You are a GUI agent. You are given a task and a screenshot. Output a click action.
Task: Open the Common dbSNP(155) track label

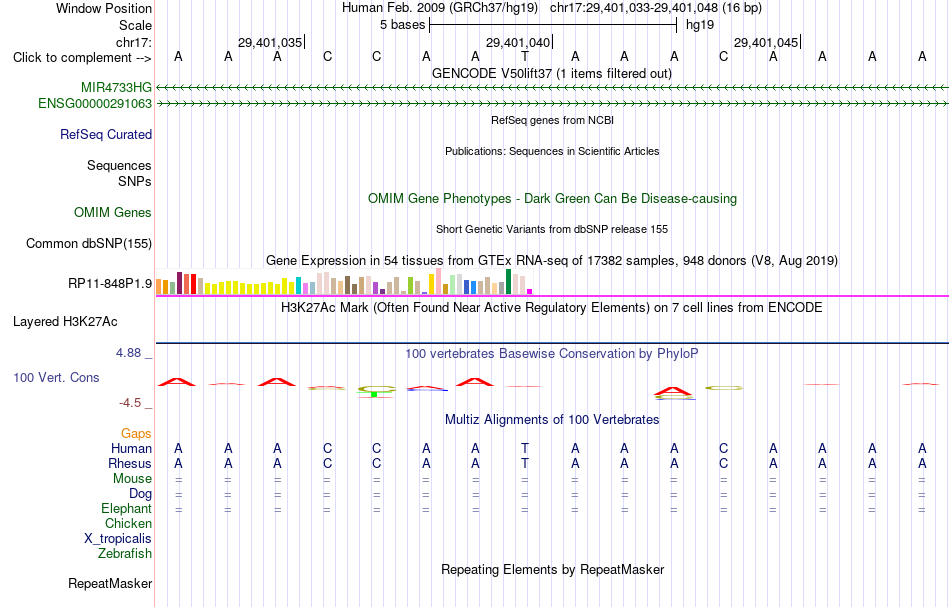[x=89, y=244]
